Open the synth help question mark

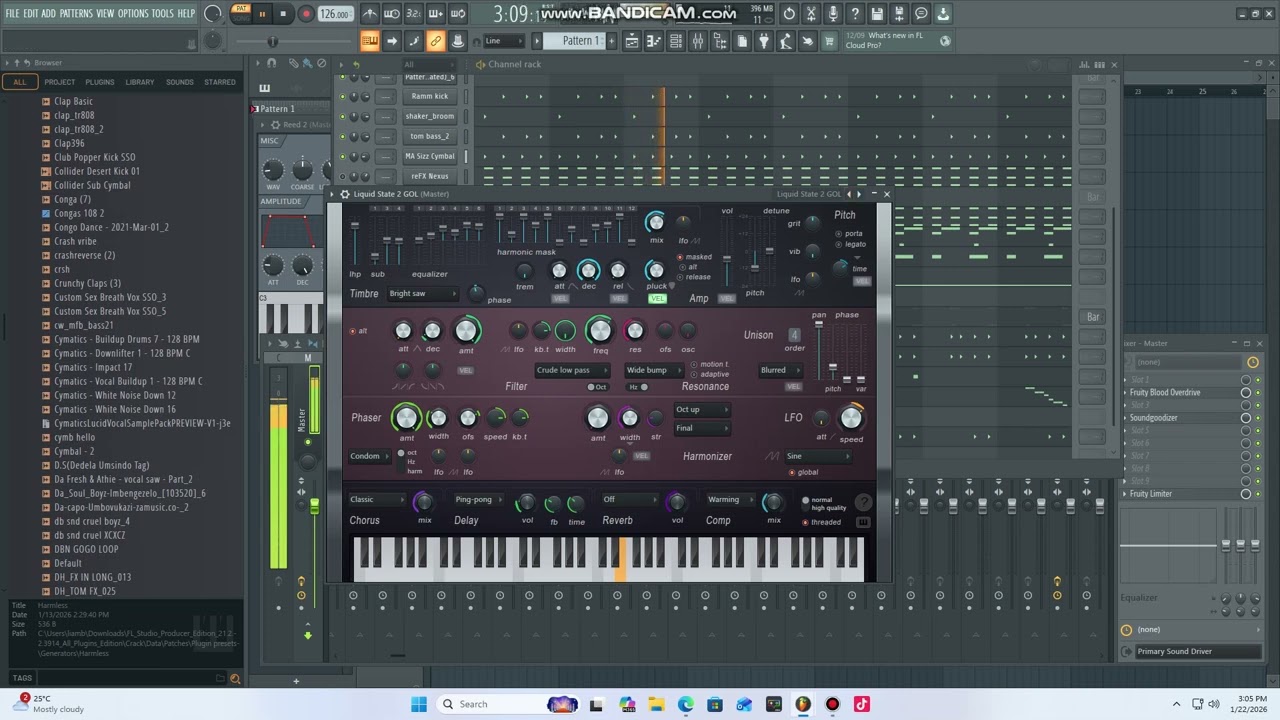(x=864, y=503)
